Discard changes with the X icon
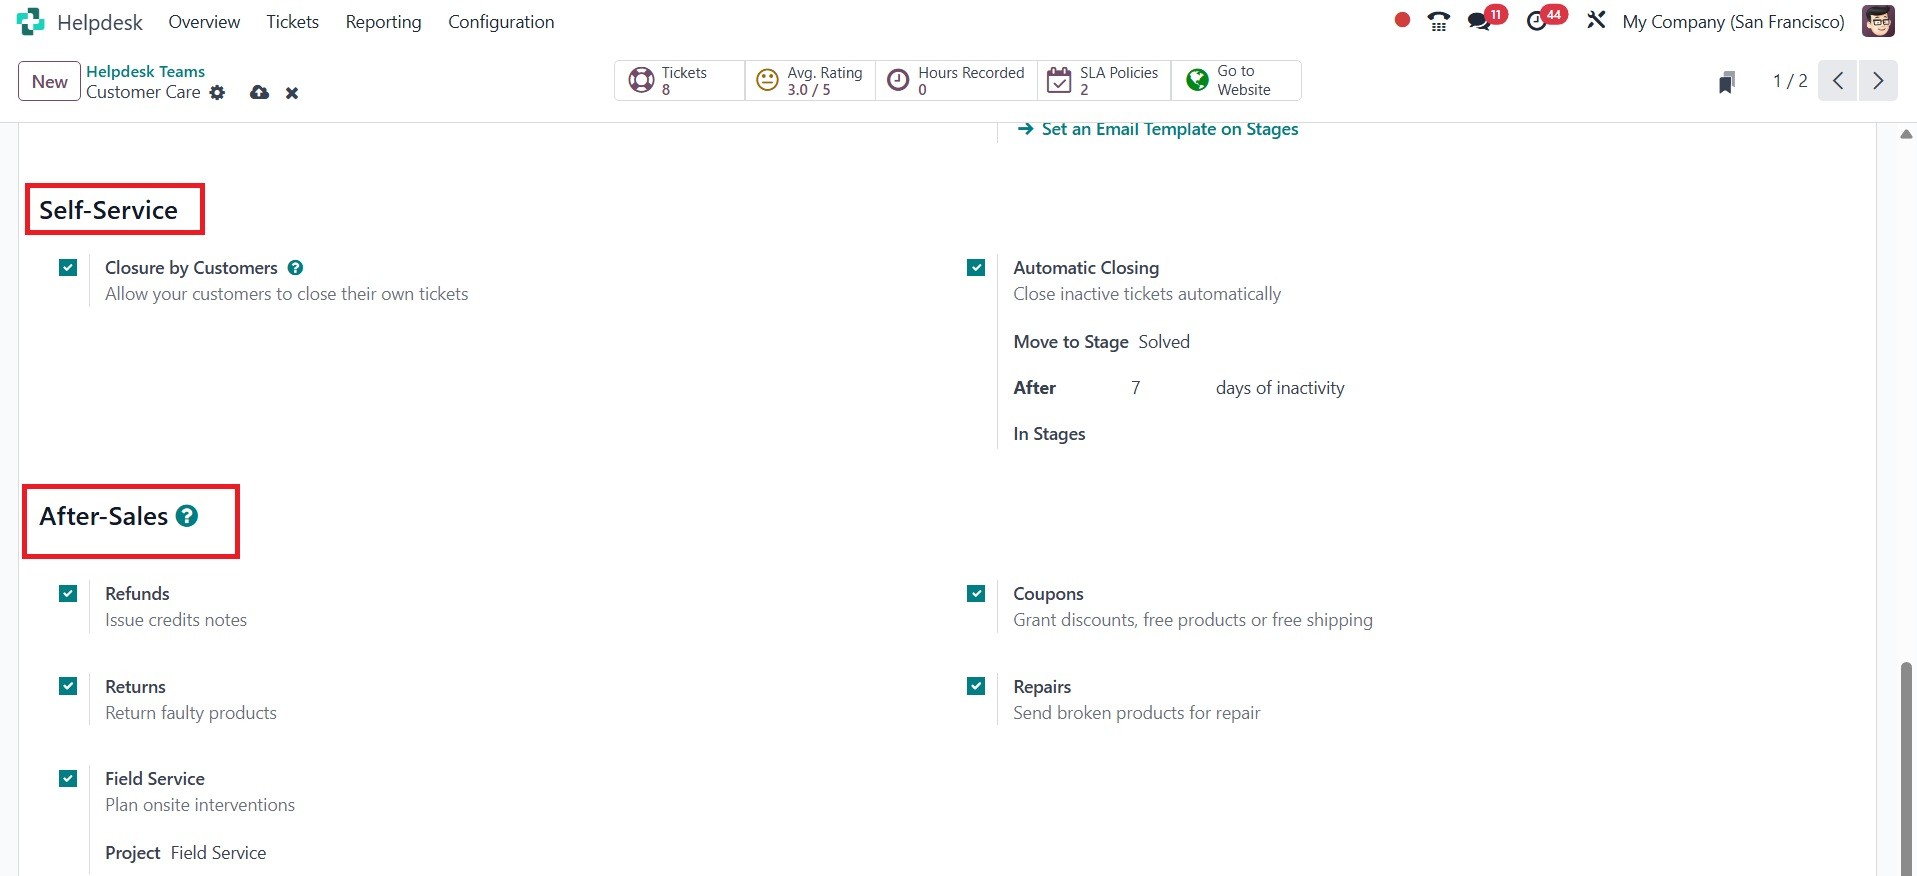The height and width of the screenshot is (876, 1917). 292,93
